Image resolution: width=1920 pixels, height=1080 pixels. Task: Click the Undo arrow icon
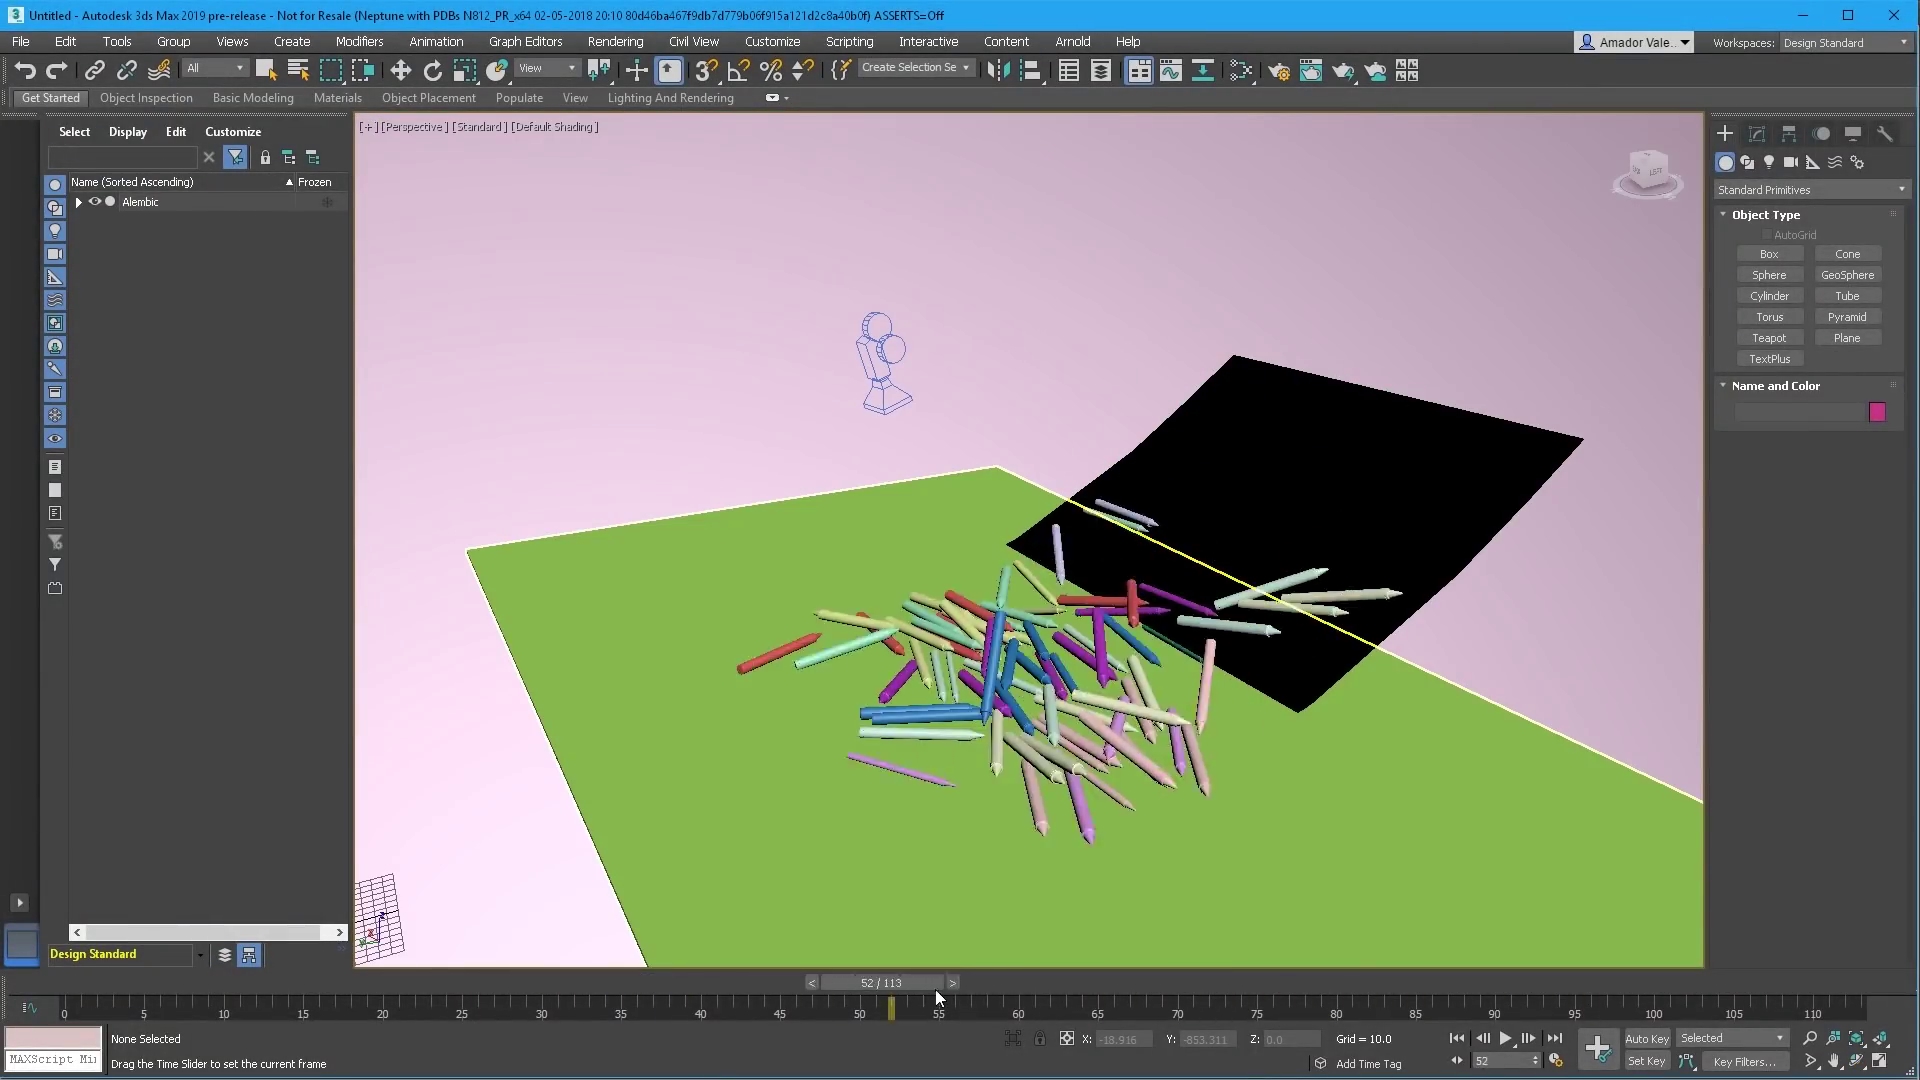(x=25, y=70)
